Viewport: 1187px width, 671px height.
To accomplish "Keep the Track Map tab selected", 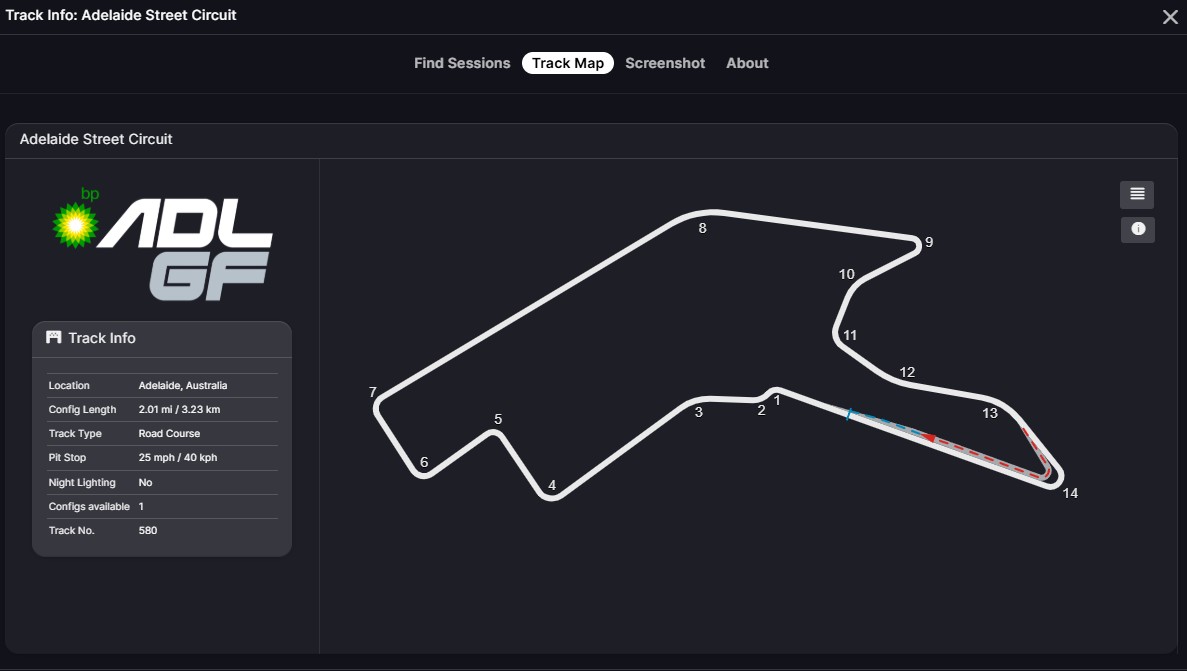I will click(x=567, y=62).
